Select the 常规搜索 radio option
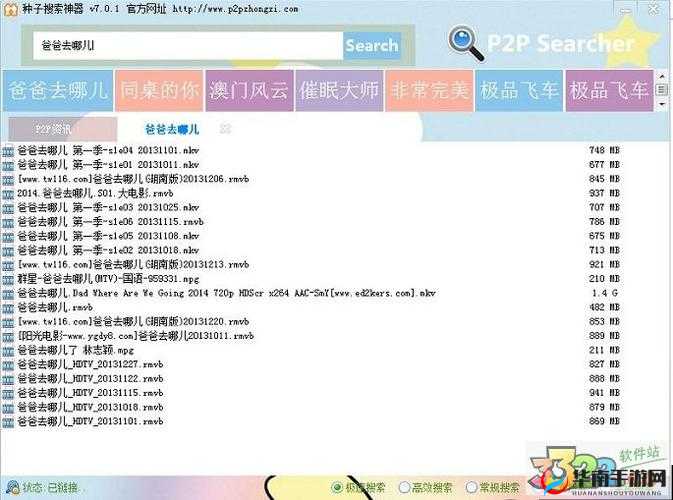This screenshot has width=673, height=500. click(x=471, y=487)
